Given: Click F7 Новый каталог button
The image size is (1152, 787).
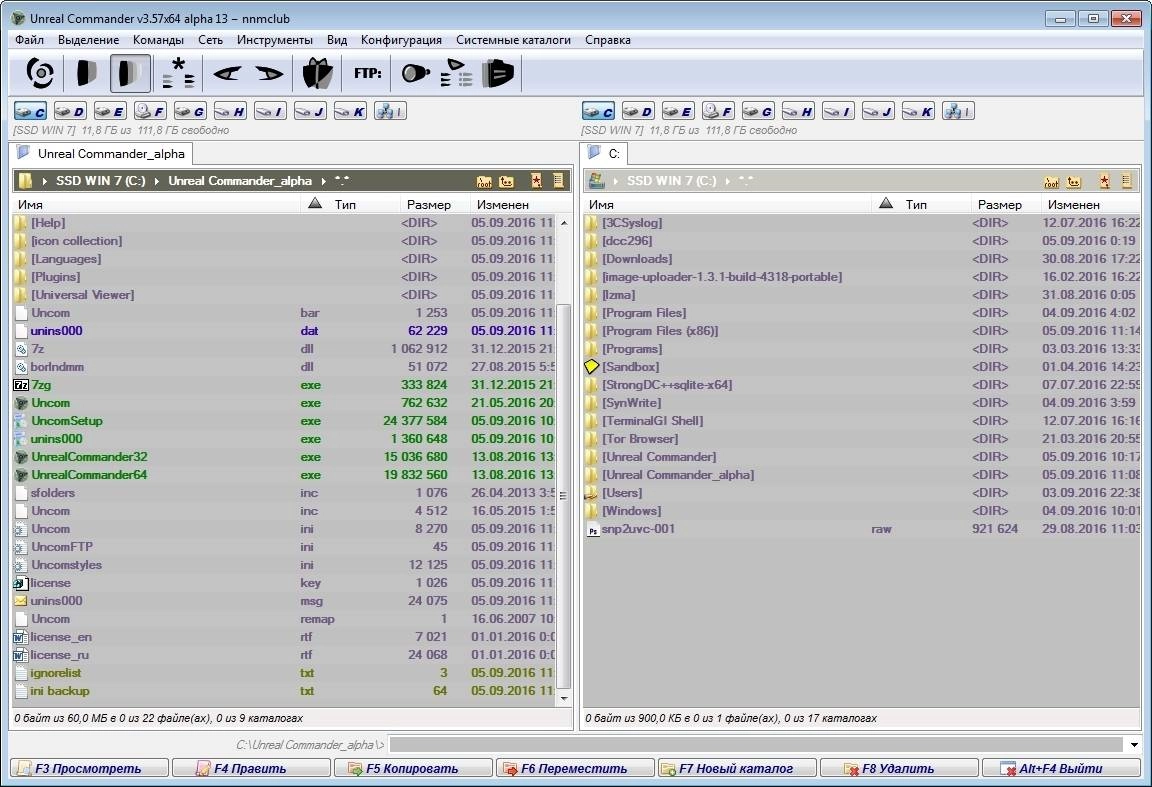Looking at the screenshot, I should (737, 768).
